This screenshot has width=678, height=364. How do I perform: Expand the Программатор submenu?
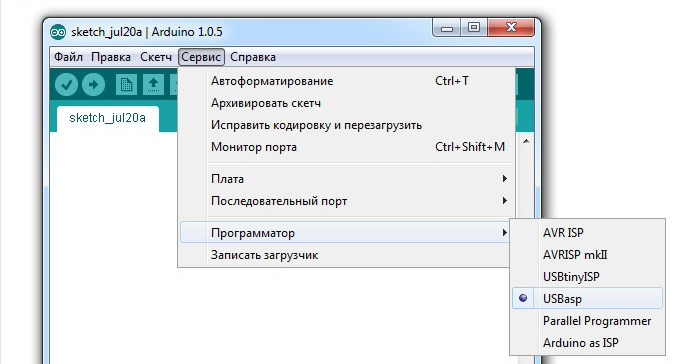pyautogui.click(x=346, y=233)
